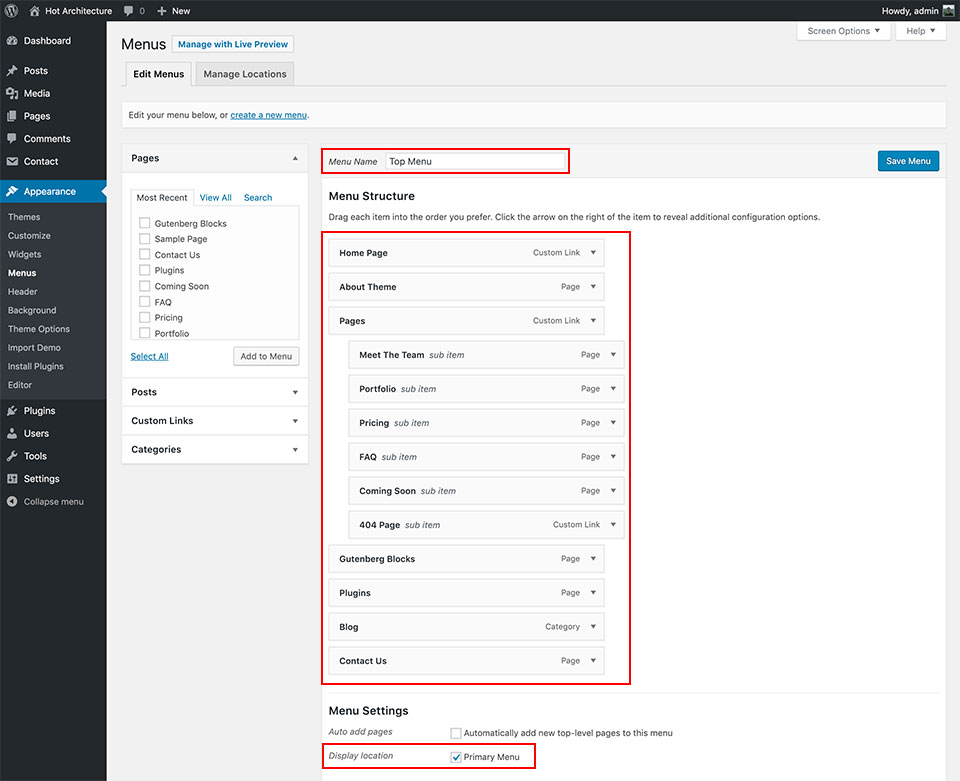Expand the Portfolio sub item options
Image resolution: width=960 pixels, height=781 pixels.
point(613,389)
